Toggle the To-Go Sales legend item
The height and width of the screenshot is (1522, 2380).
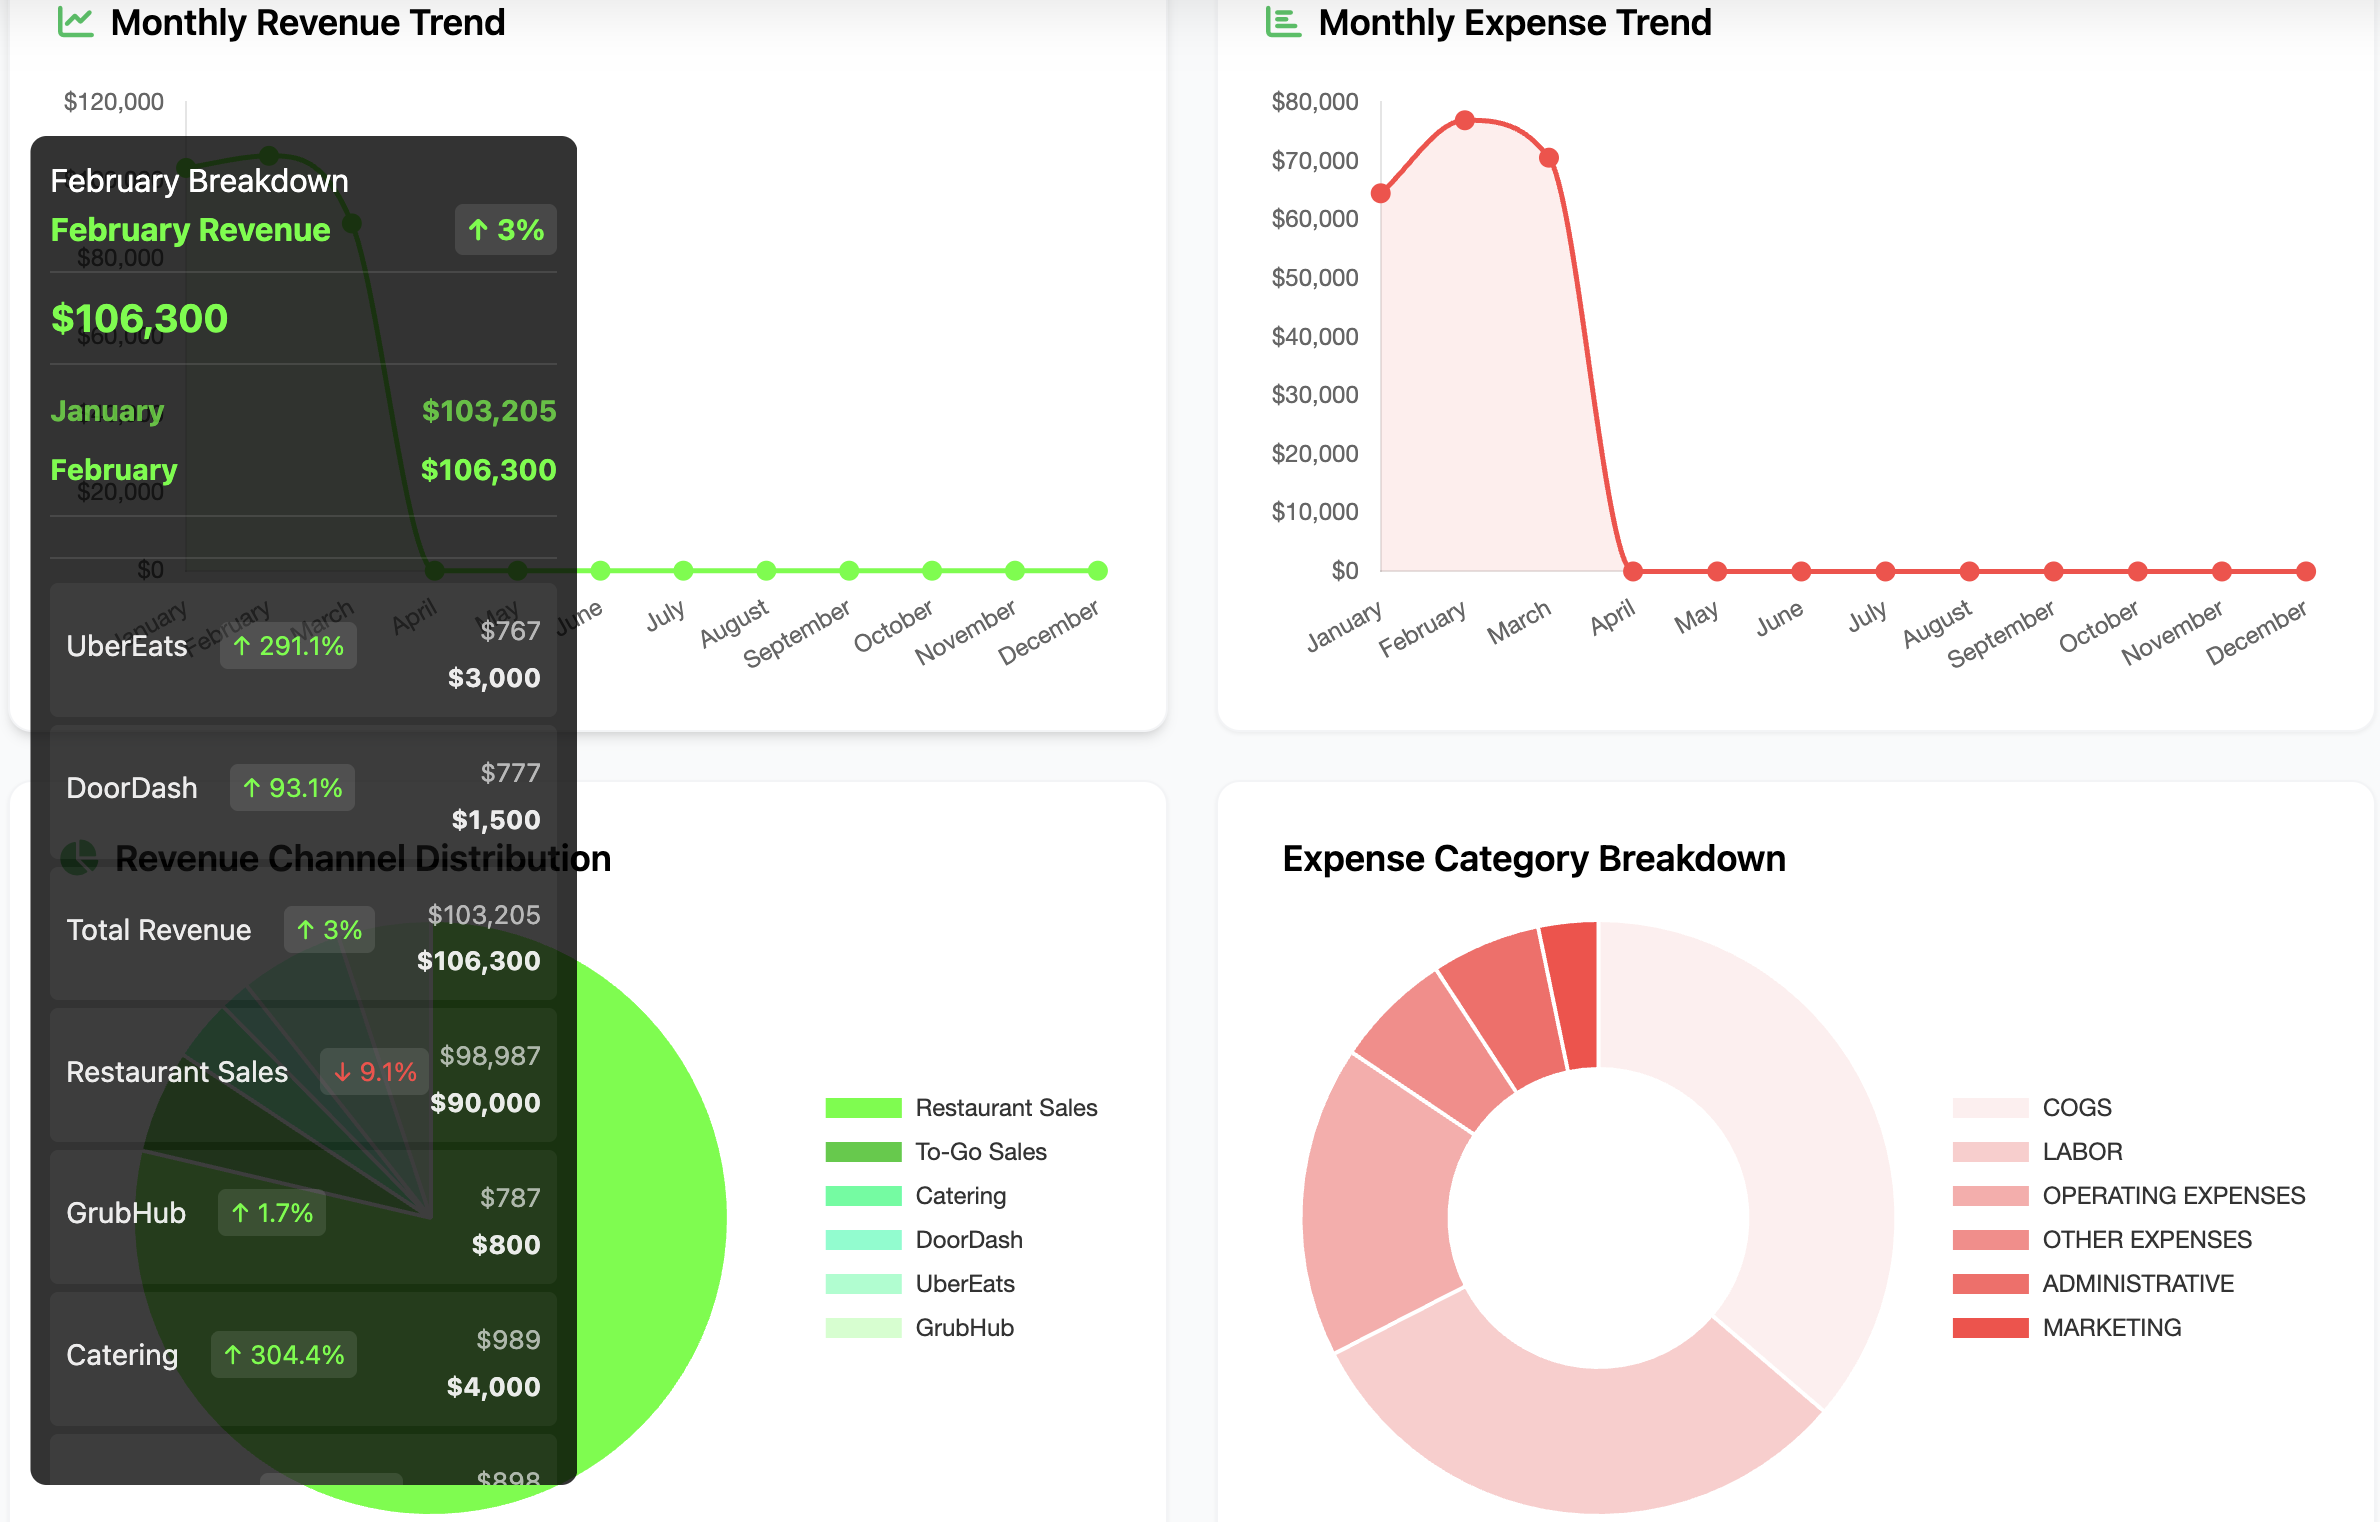coord(980,1152)
